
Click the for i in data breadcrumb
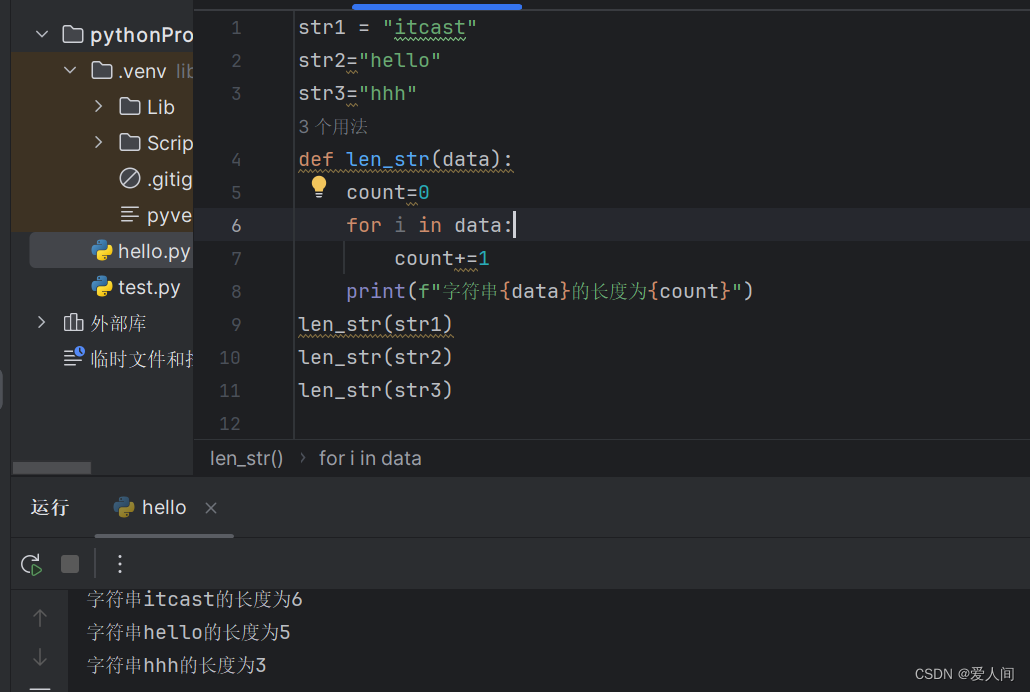[x=370, y=458]
